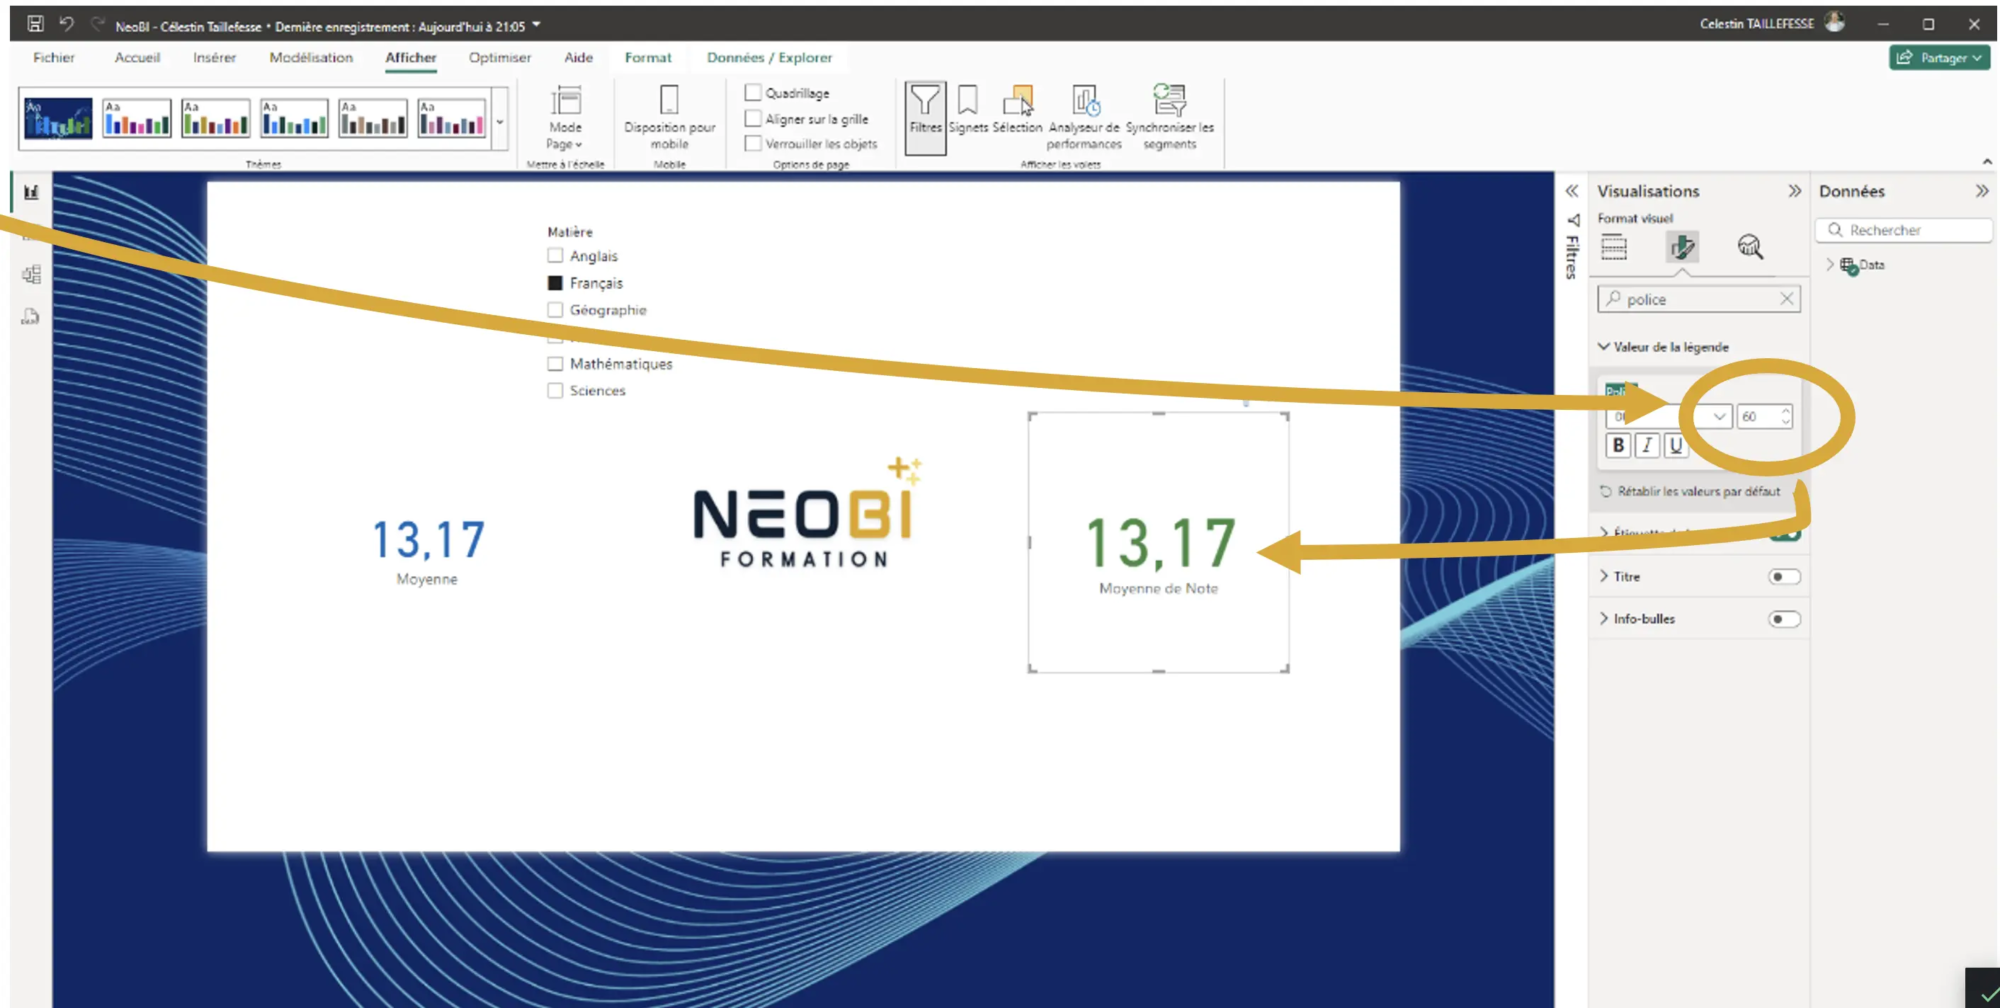Collapse the ribbon
Image resolution: width=2000 pixels, height=1008 pixels.
(1986, 161)
